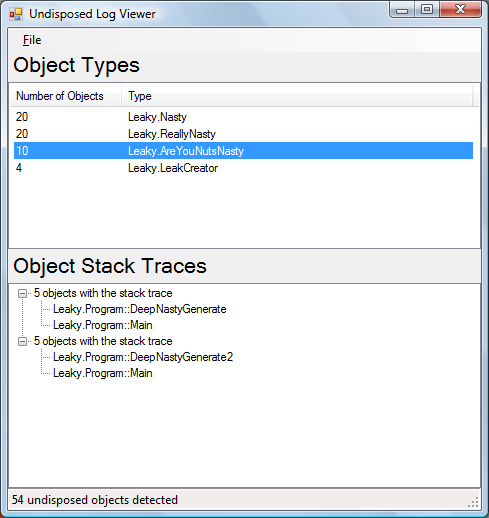Maximize the Undisposed Log Viewer window

[x=427, y=10]
